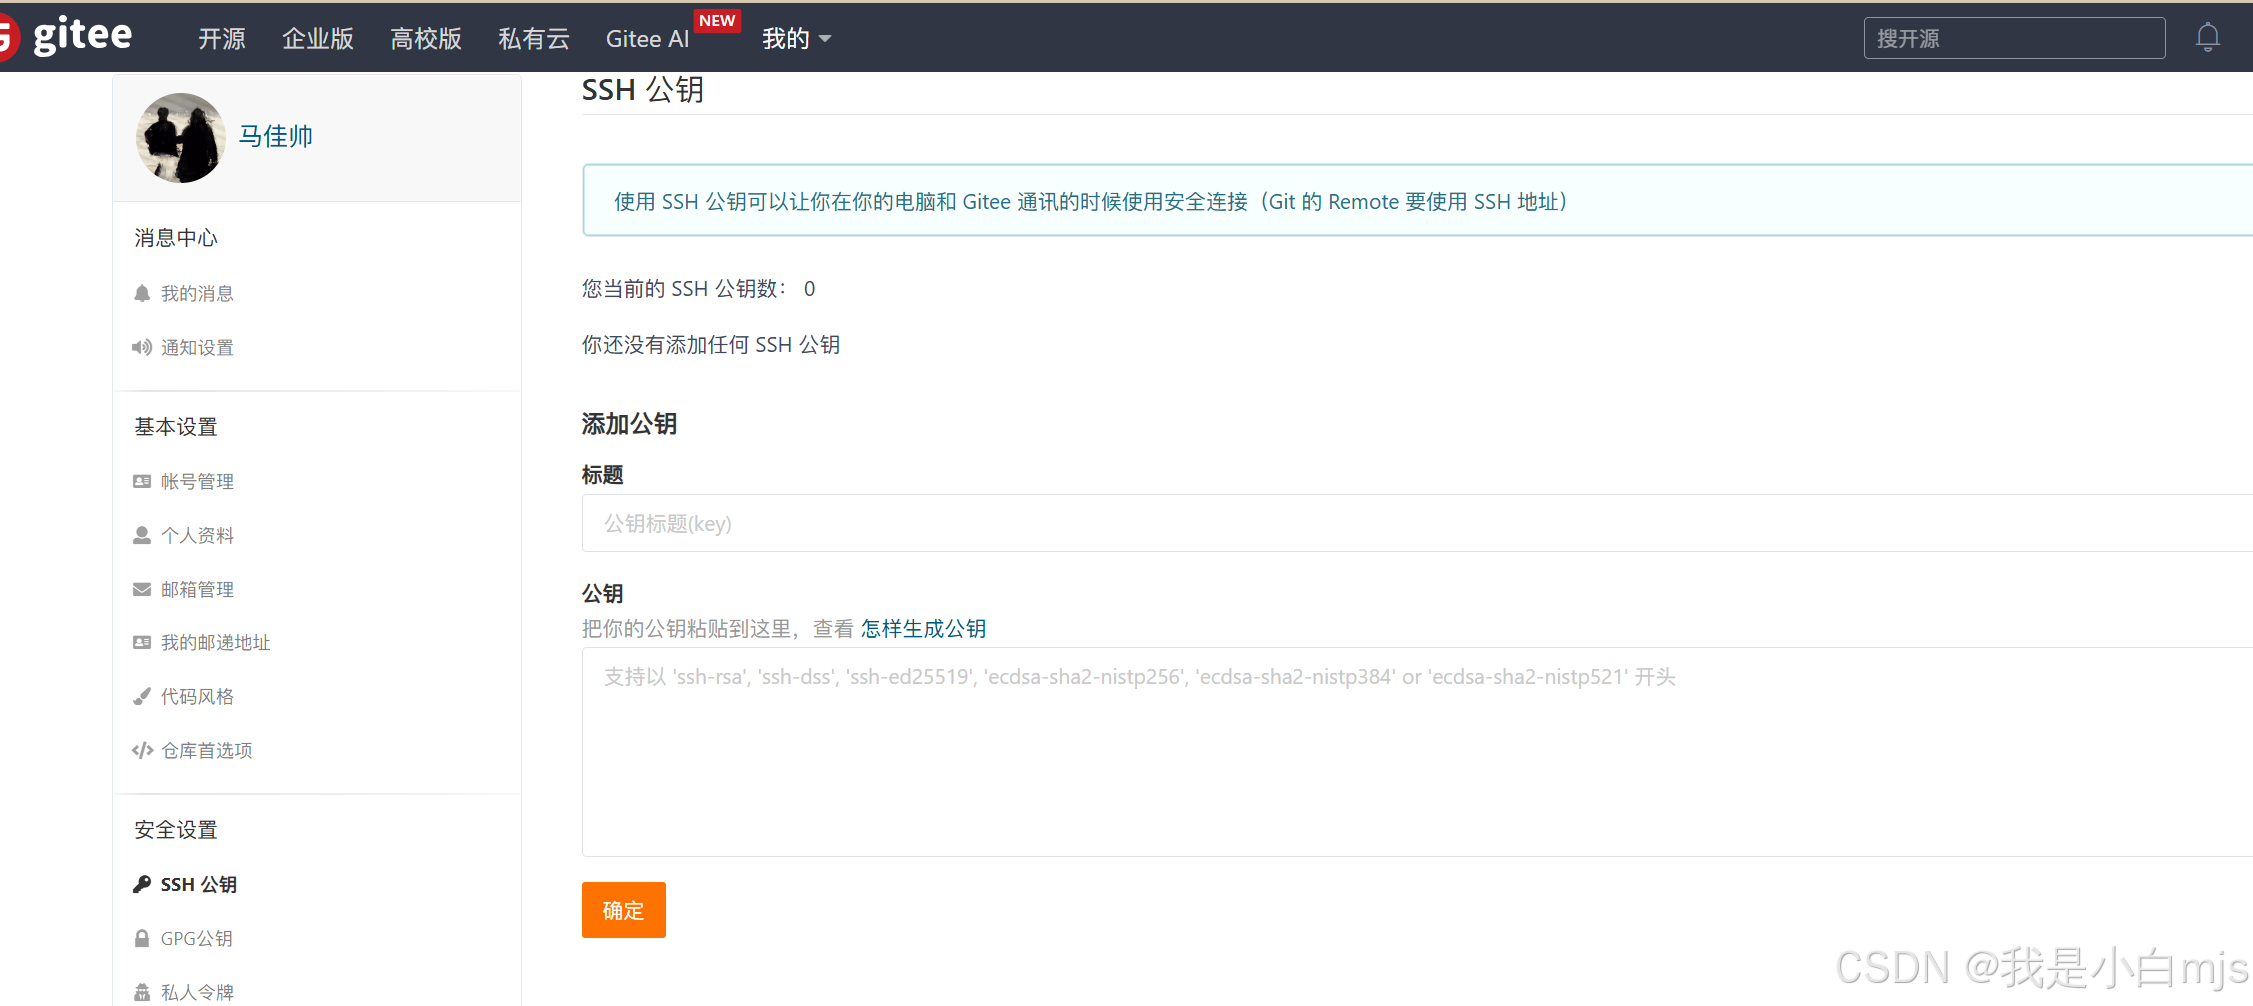
Task: Open 私有云 in the top navigation
Action: click(x=534, y=38)
